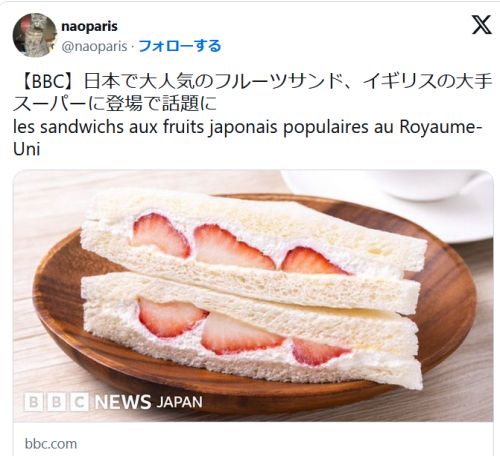500x456 pixels.
Task: Click the word Uni on last line
Action: (x=27, y=149)
